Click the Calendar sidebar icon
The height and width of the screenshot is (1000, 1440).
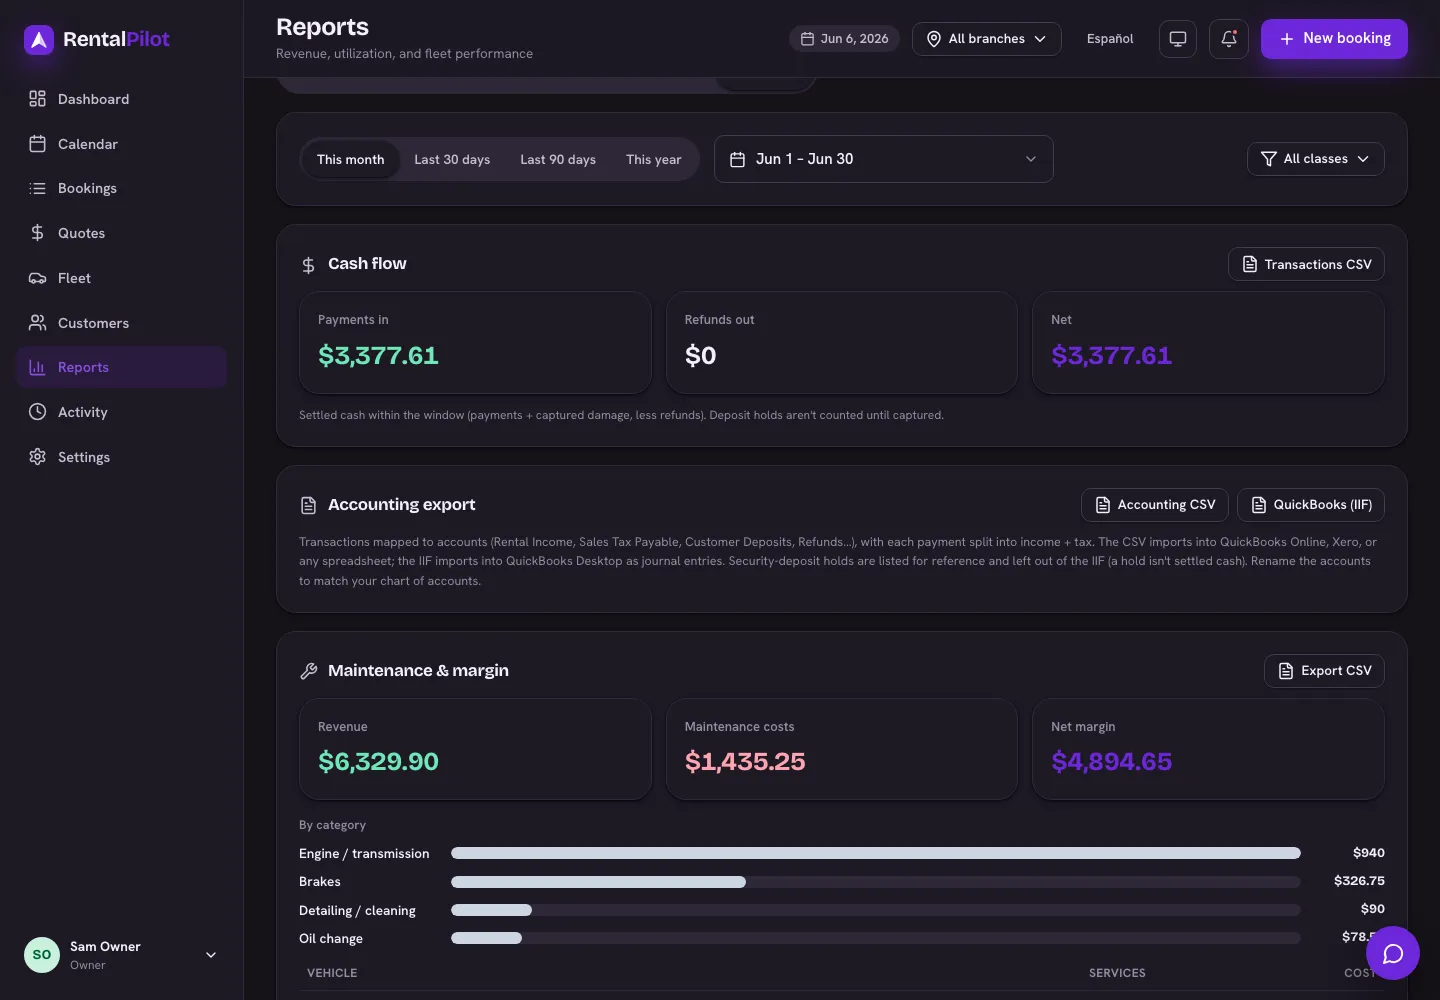(37, 144)
